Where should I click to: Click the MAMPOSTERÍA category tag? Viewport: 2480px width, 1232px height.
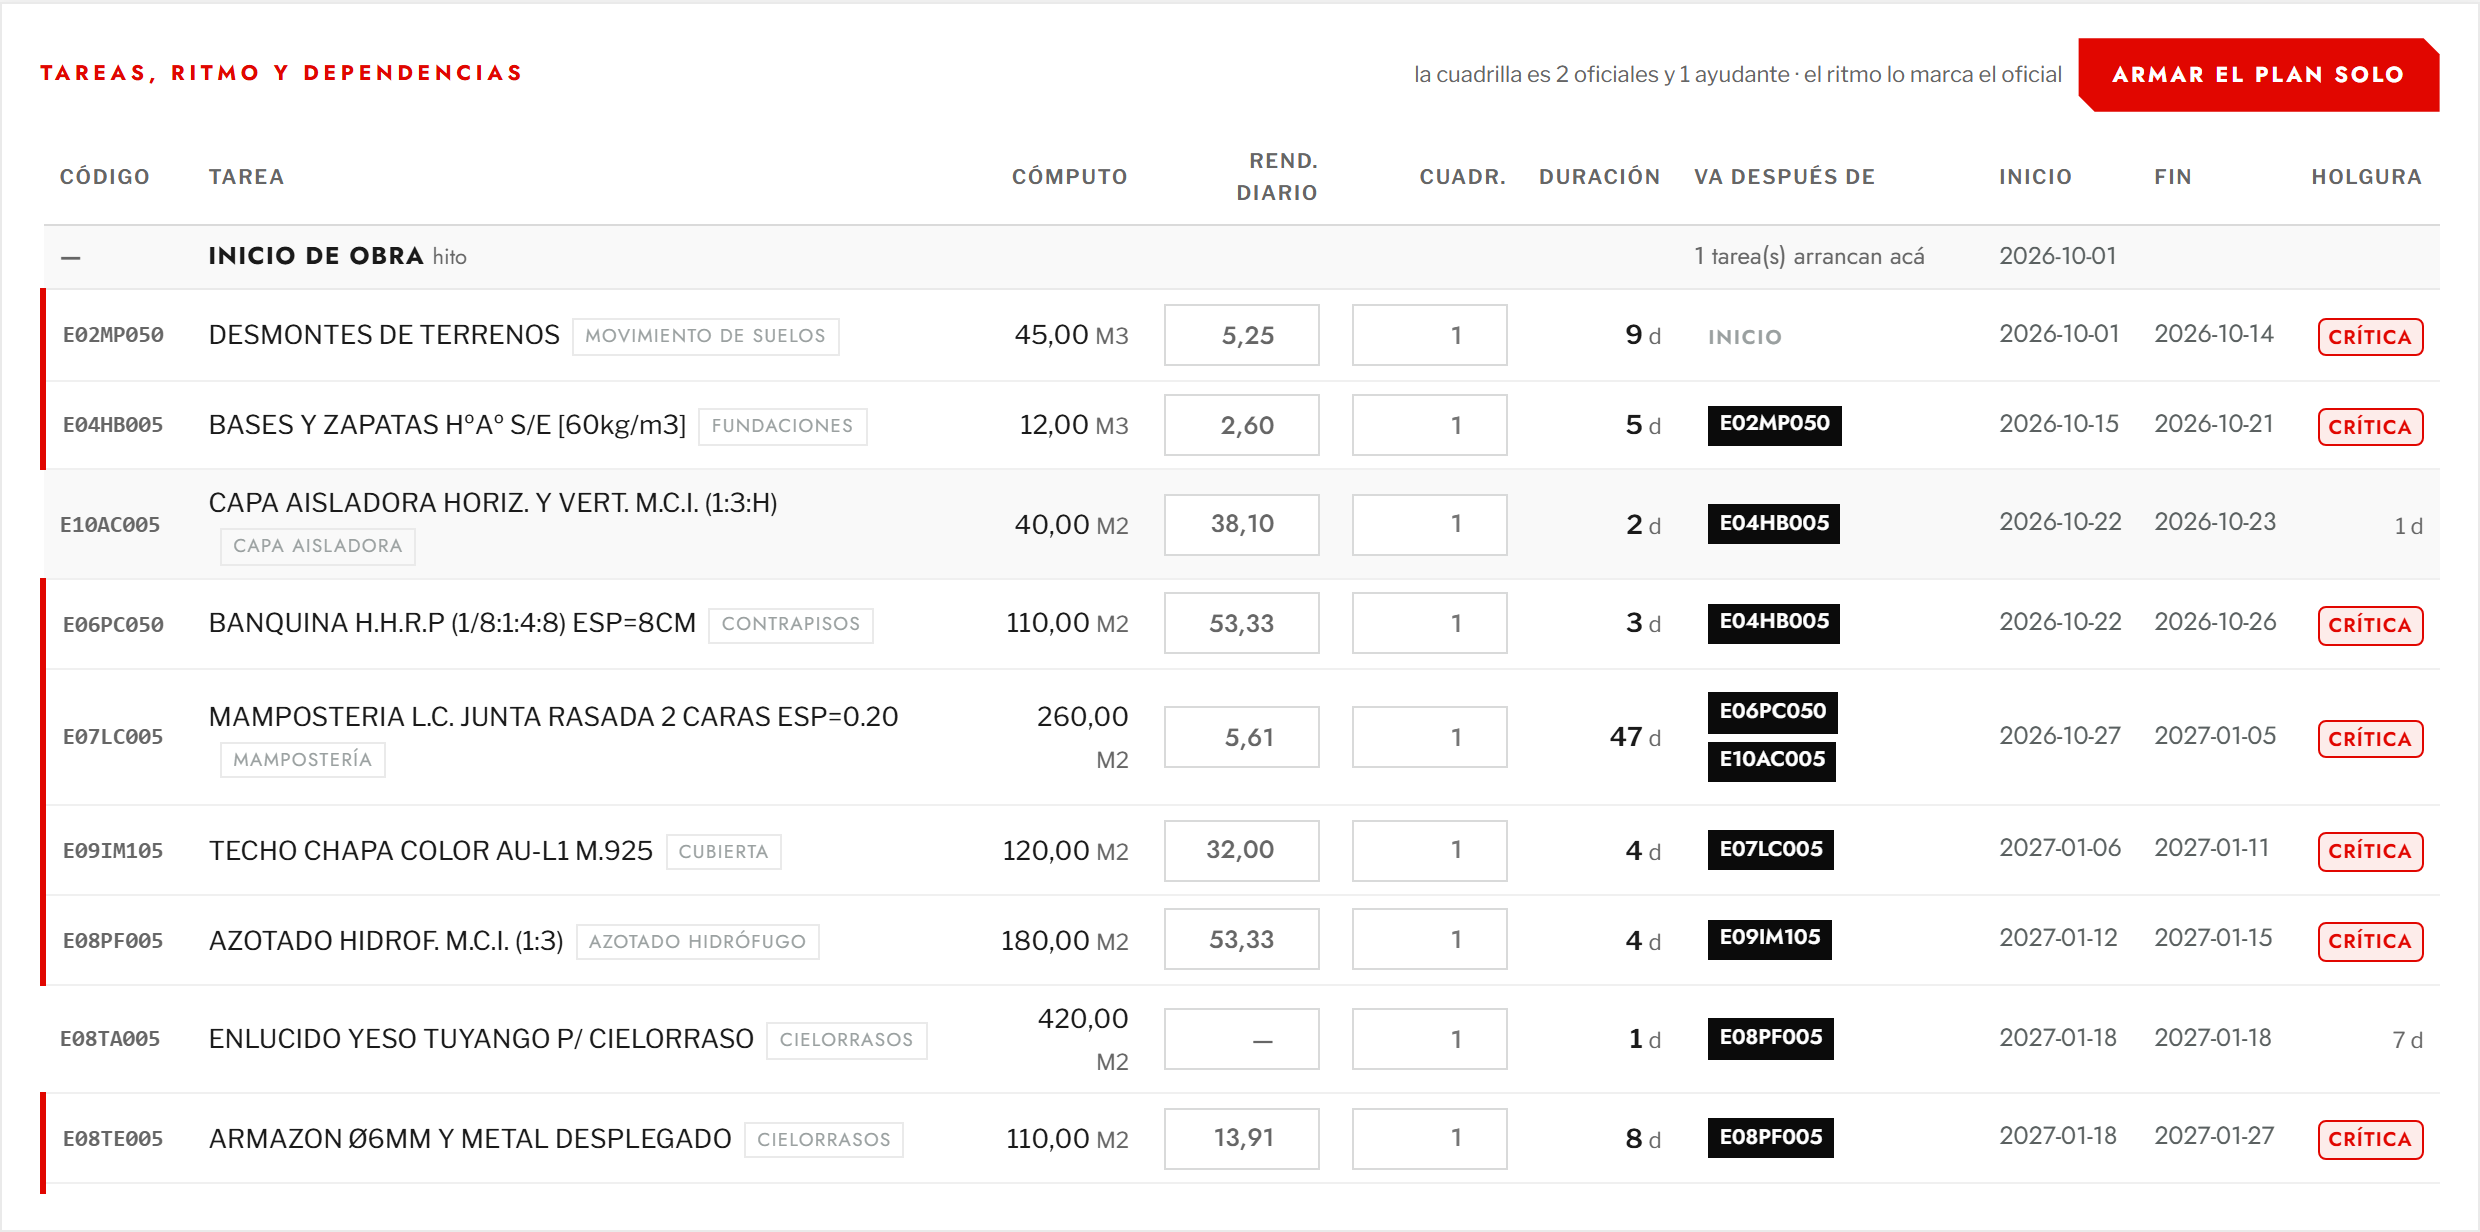[x=302, y=760]
